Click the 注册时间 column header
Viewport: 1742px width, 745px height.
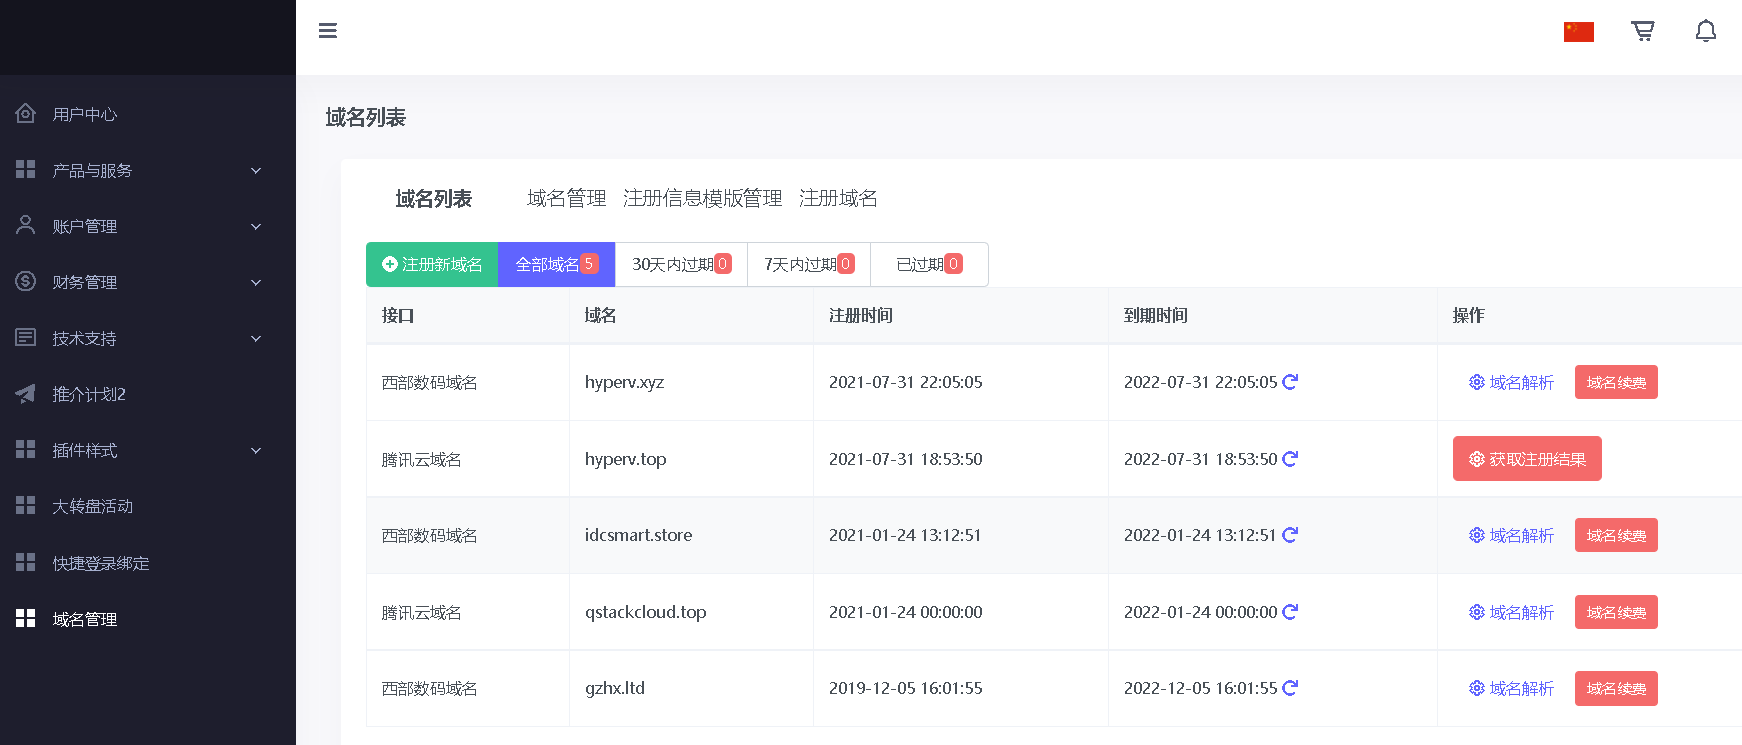861,315
